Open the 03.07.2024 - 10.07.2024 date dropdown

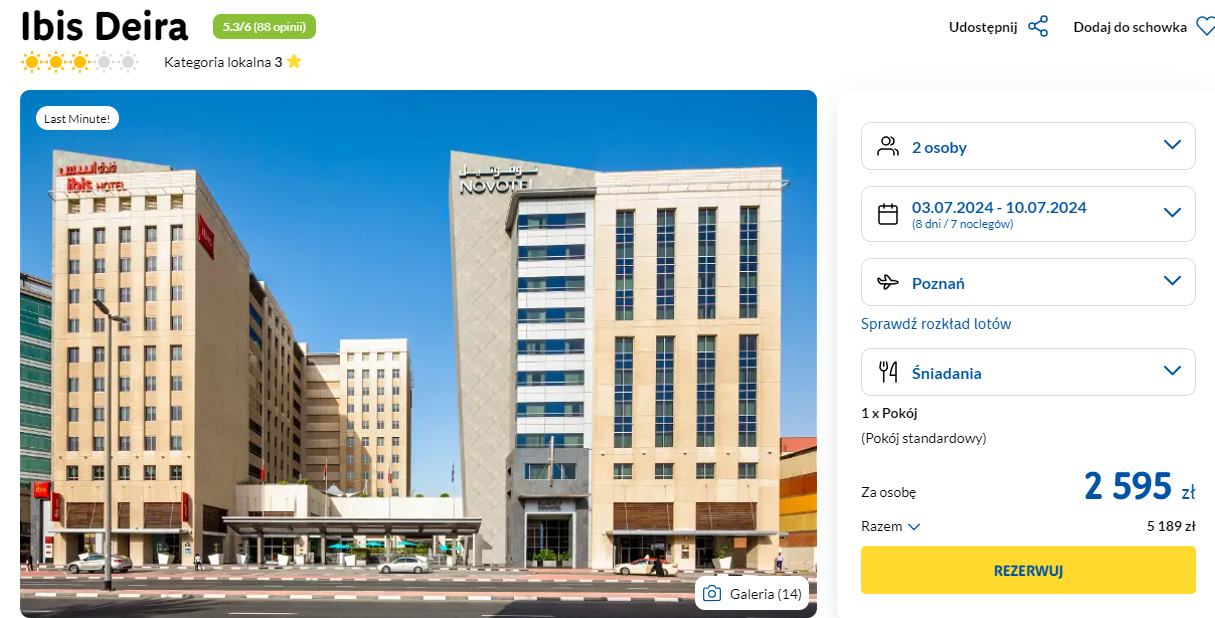tap(1028, 214)
